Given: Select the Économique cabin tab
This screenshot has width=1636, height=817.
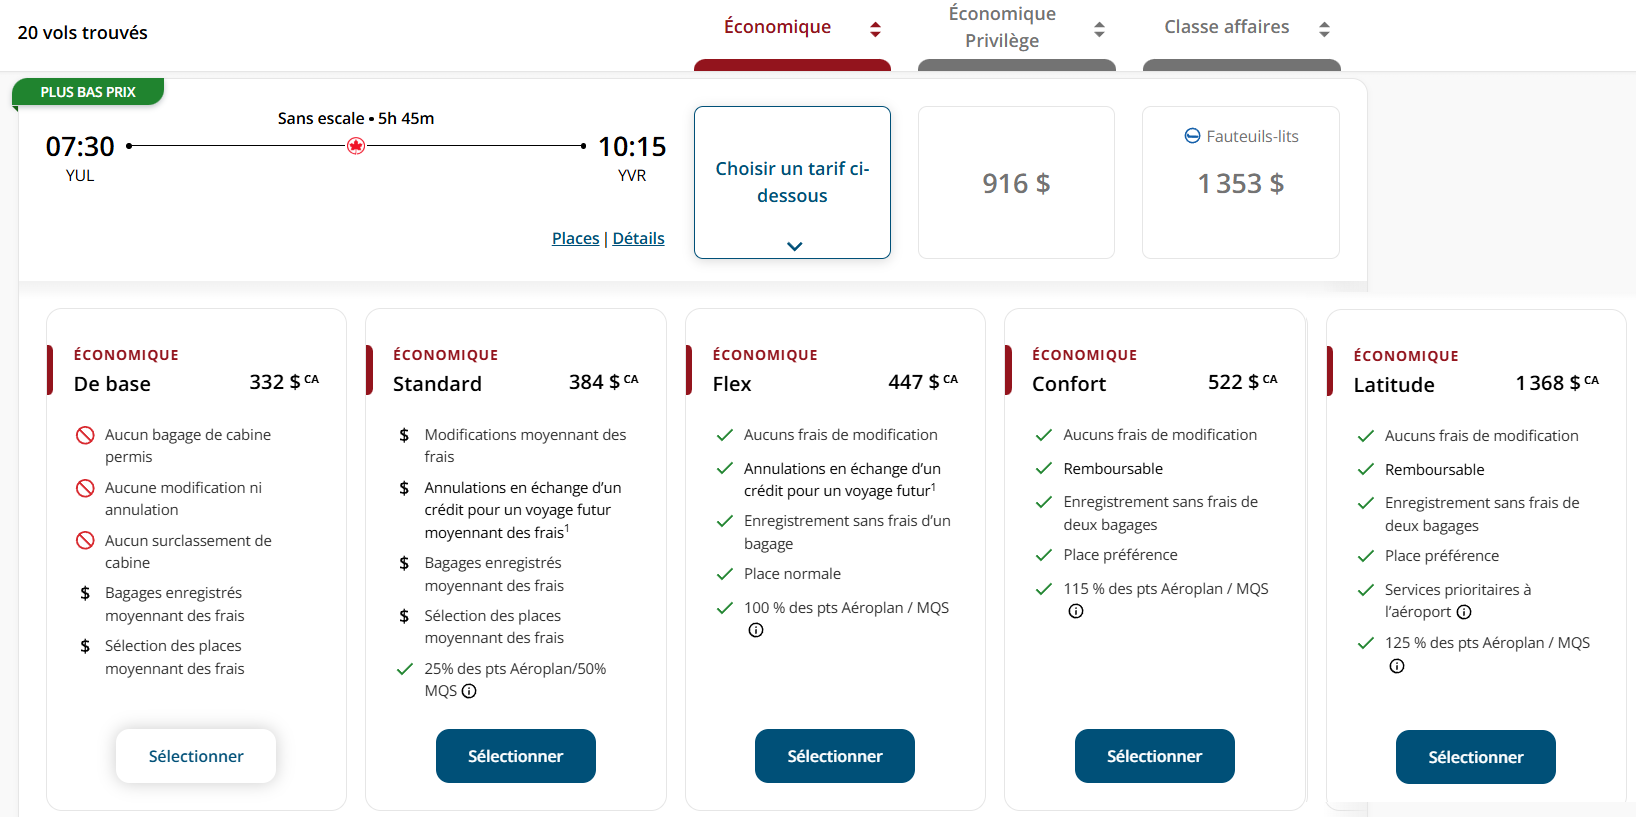Looking at the screenshot, I should tap(778, 27).
